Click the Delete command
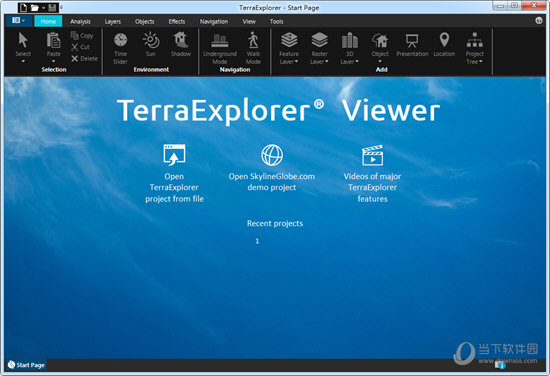 click(84, 59)
